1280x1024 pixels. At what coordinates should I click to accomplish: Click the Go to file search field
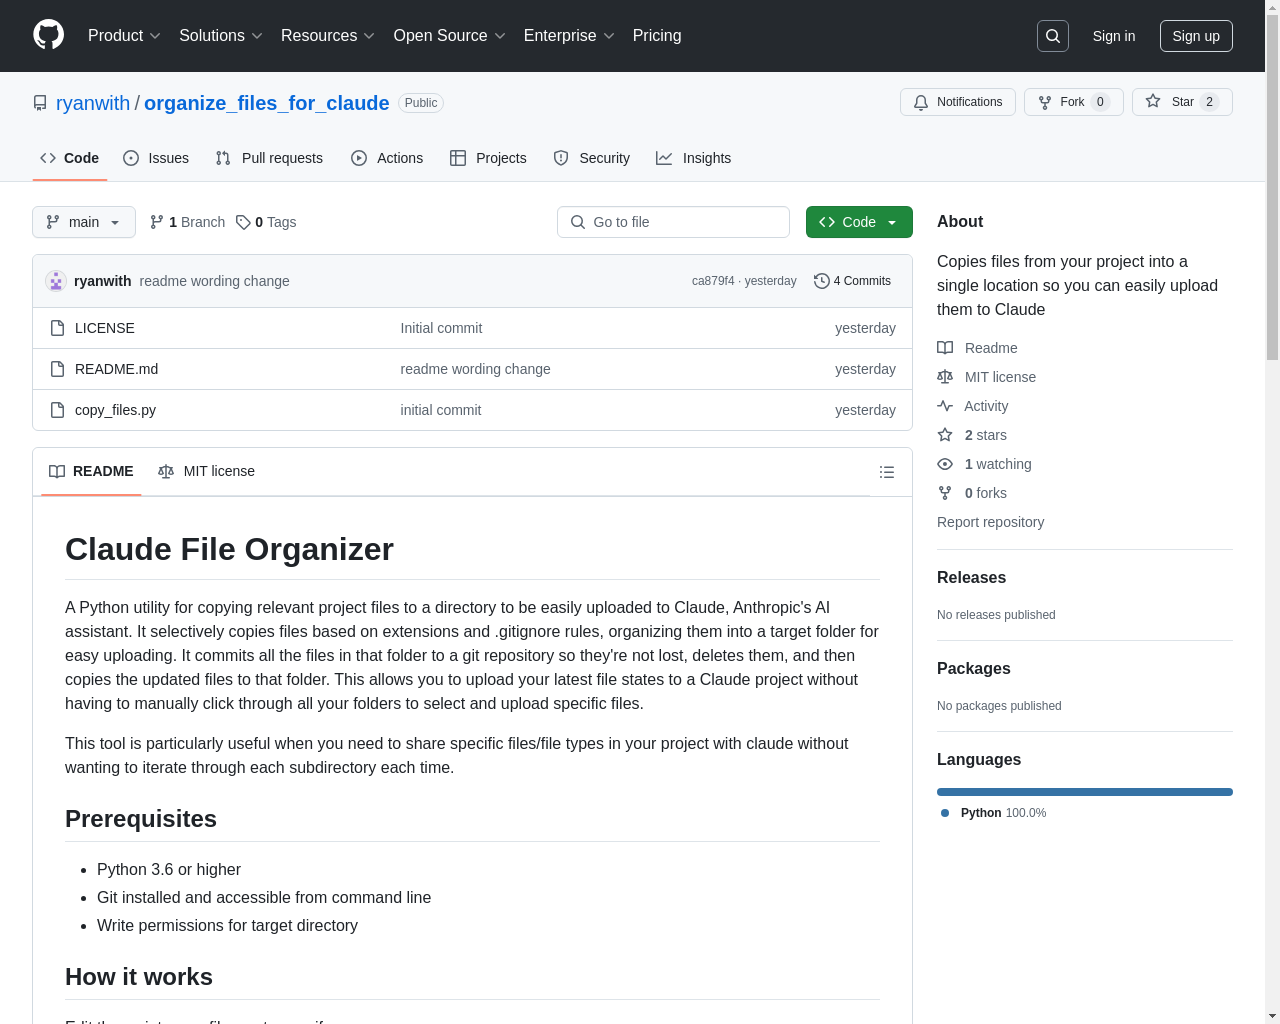673,222
